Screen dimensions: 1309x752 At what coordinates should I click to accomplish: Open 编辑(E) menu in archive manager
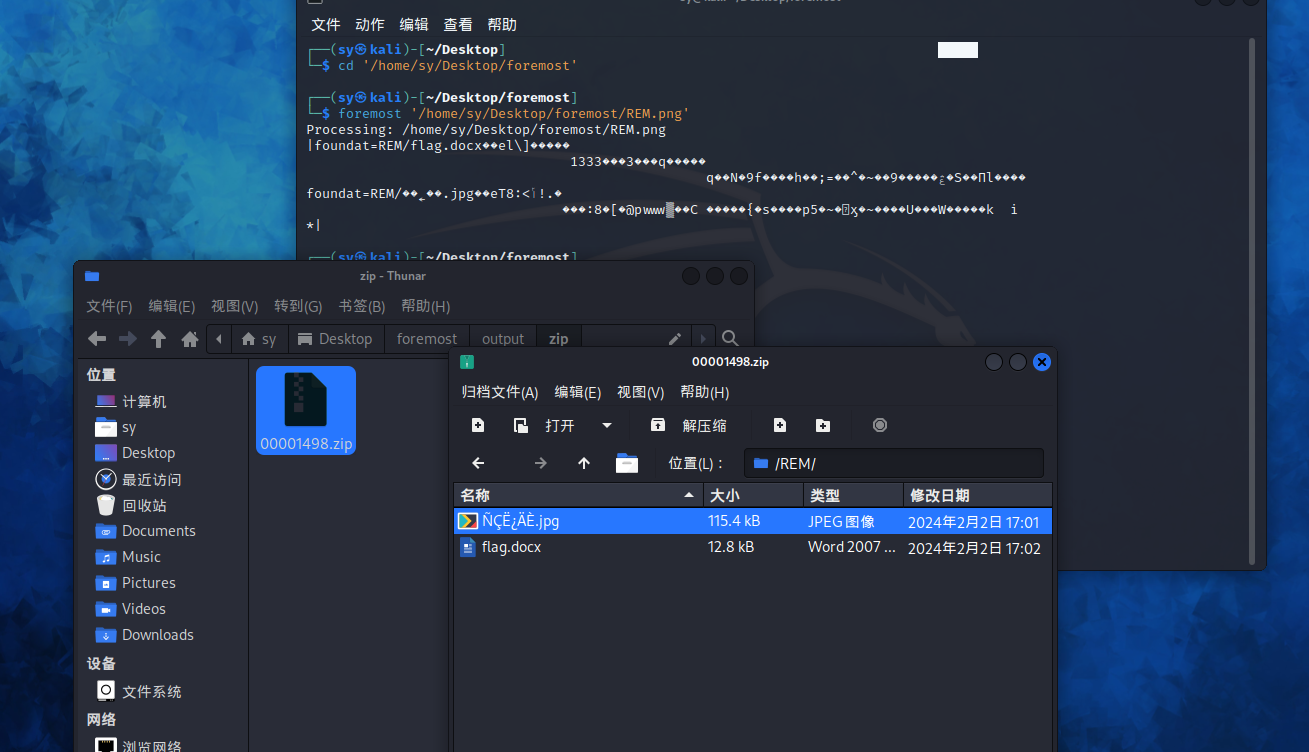(578, 392)
